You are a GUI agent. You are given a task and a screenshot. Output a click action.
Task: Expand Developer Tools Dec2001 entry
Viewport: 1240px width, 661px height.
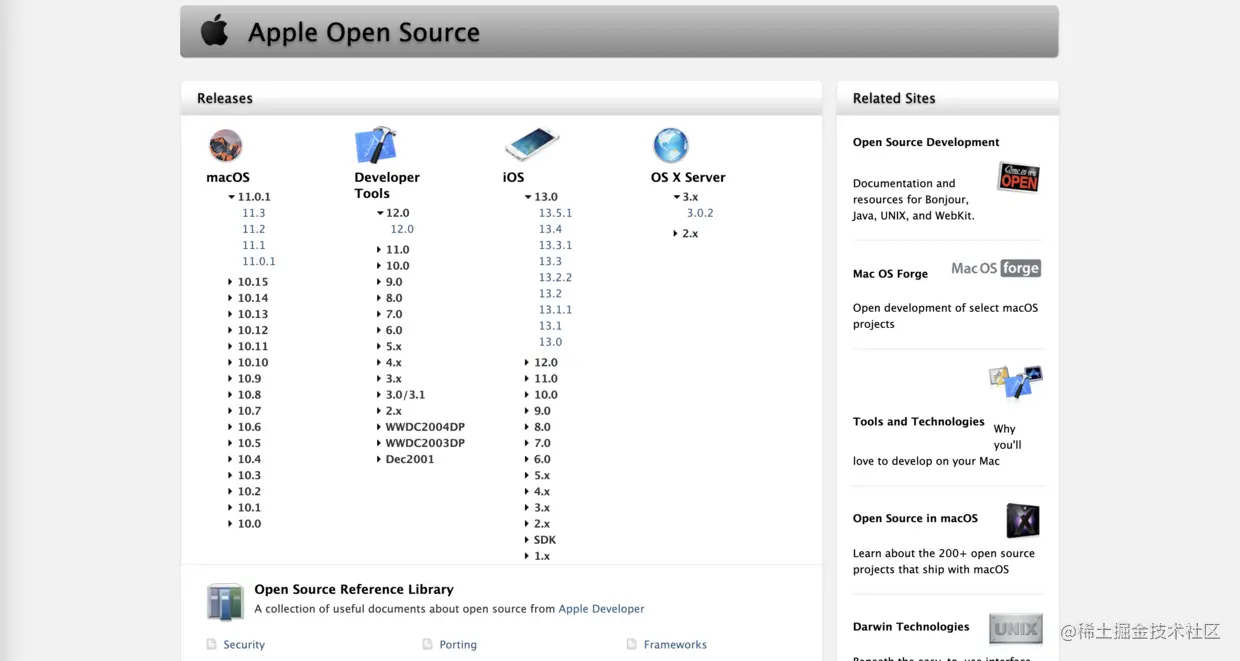(x=379, y=460)
